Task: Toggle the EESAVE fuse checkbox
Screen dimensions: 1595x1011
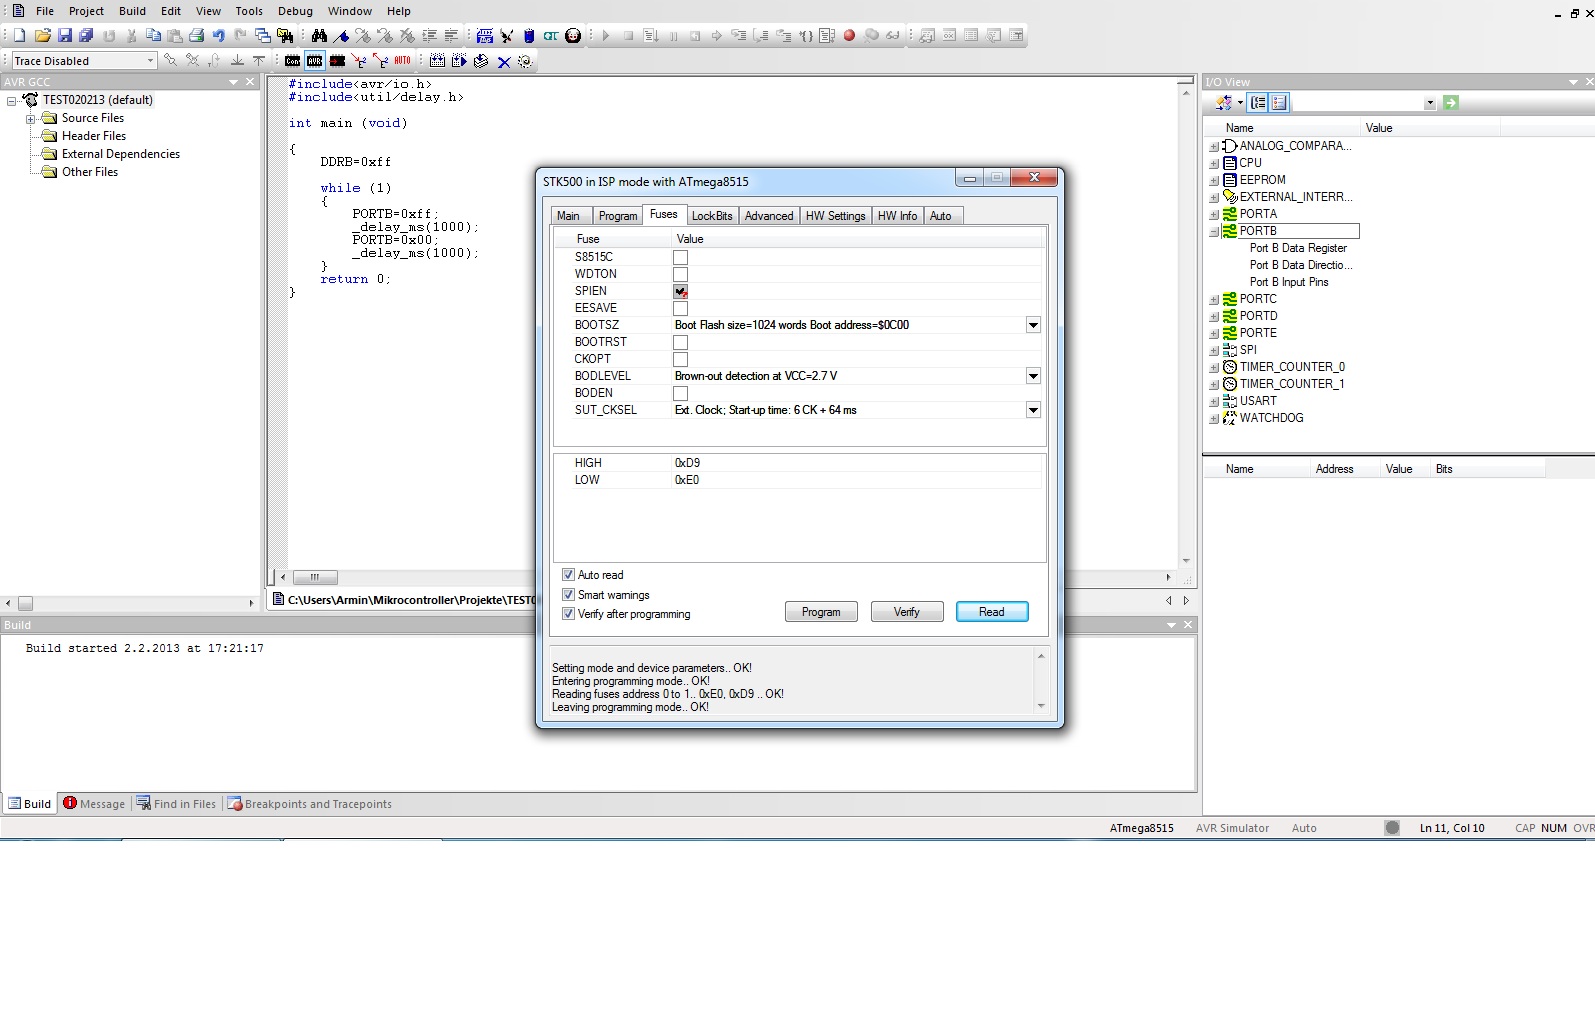Action: tap(681, 308)
